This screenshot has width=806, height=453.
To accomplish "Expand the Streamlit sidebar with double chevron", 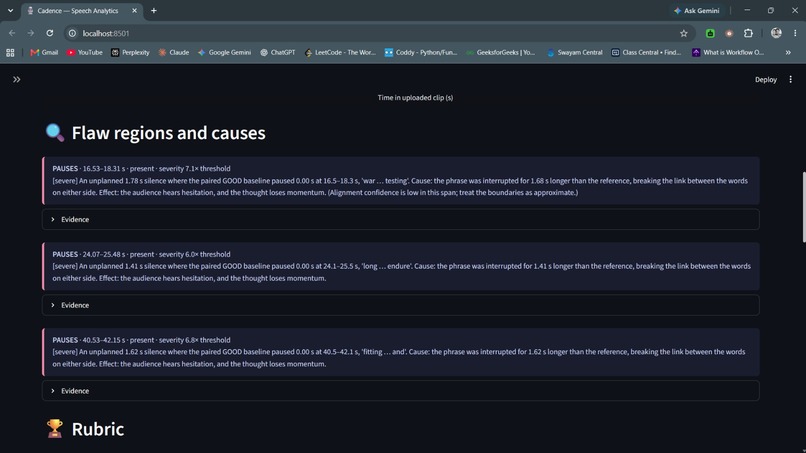I will point(16,80).
